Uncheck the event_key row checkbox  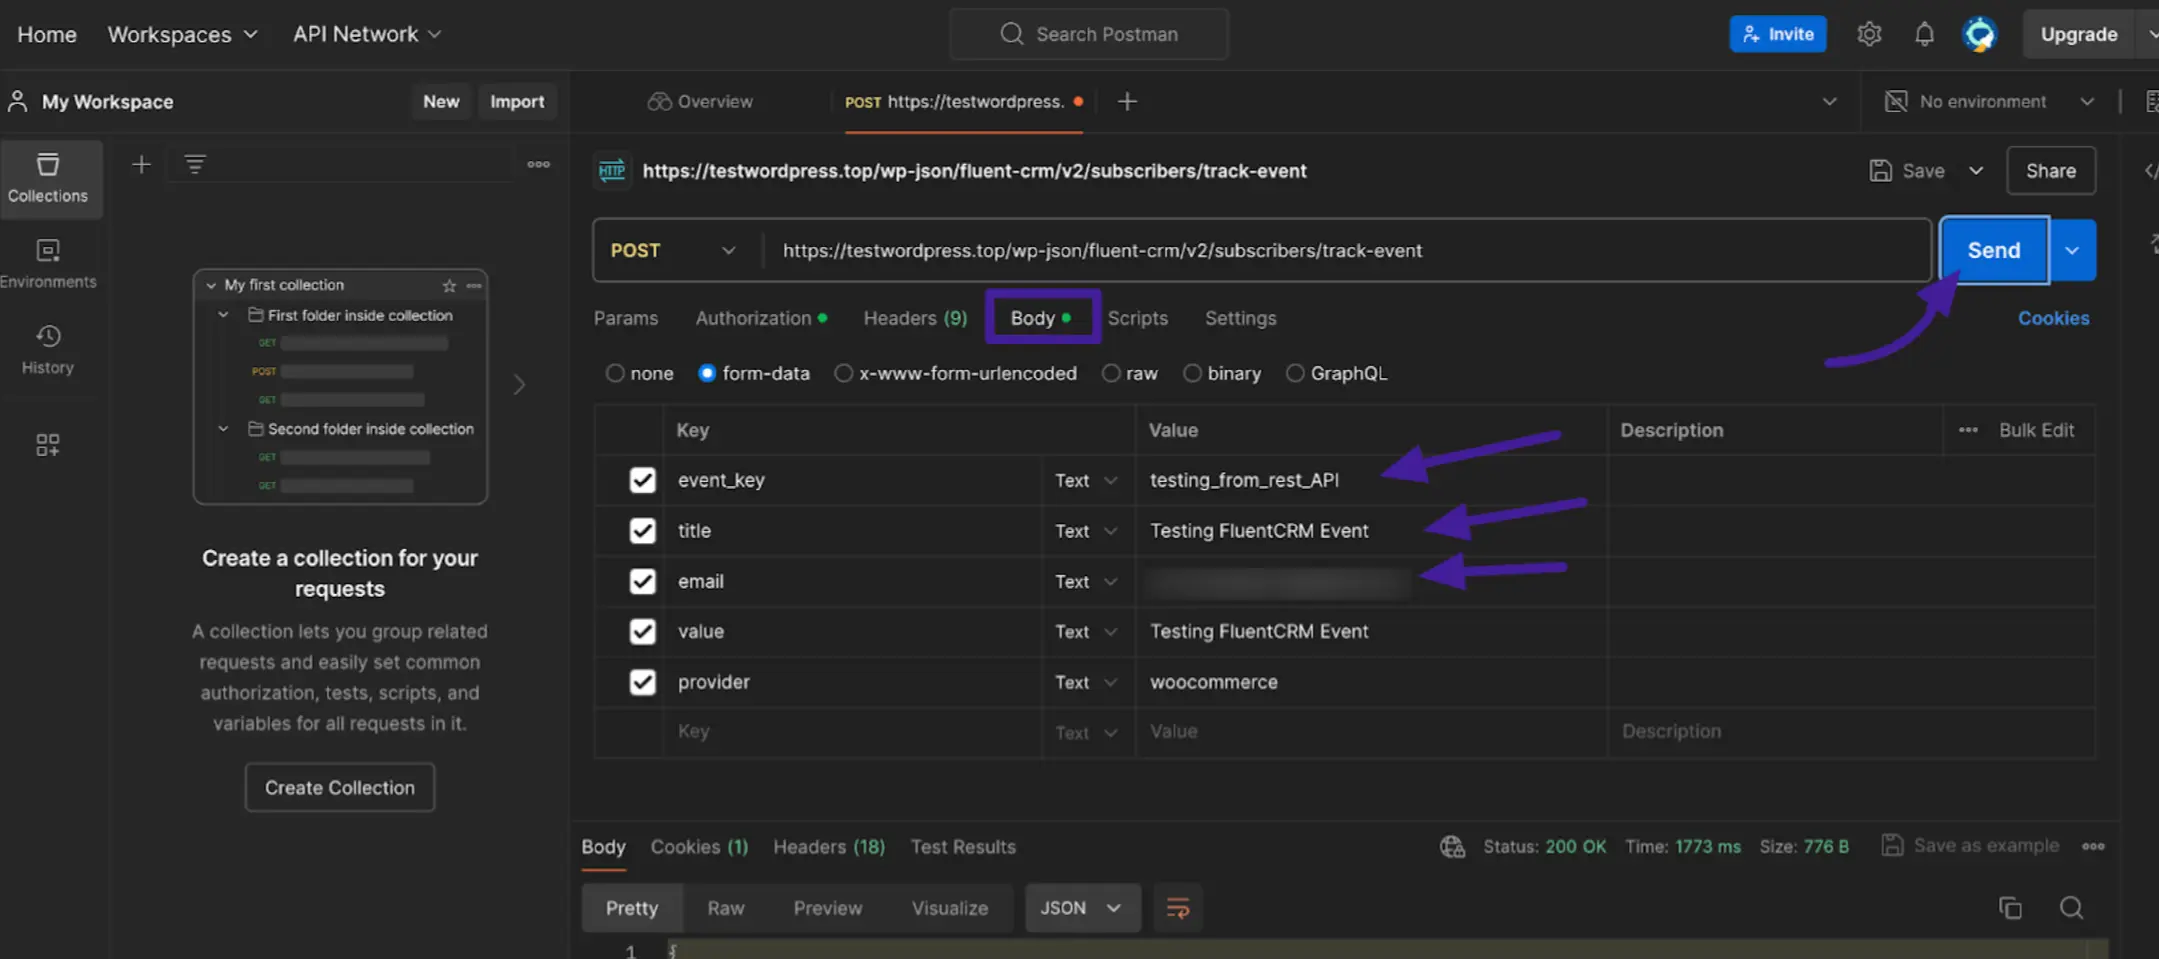coord(642,480)
